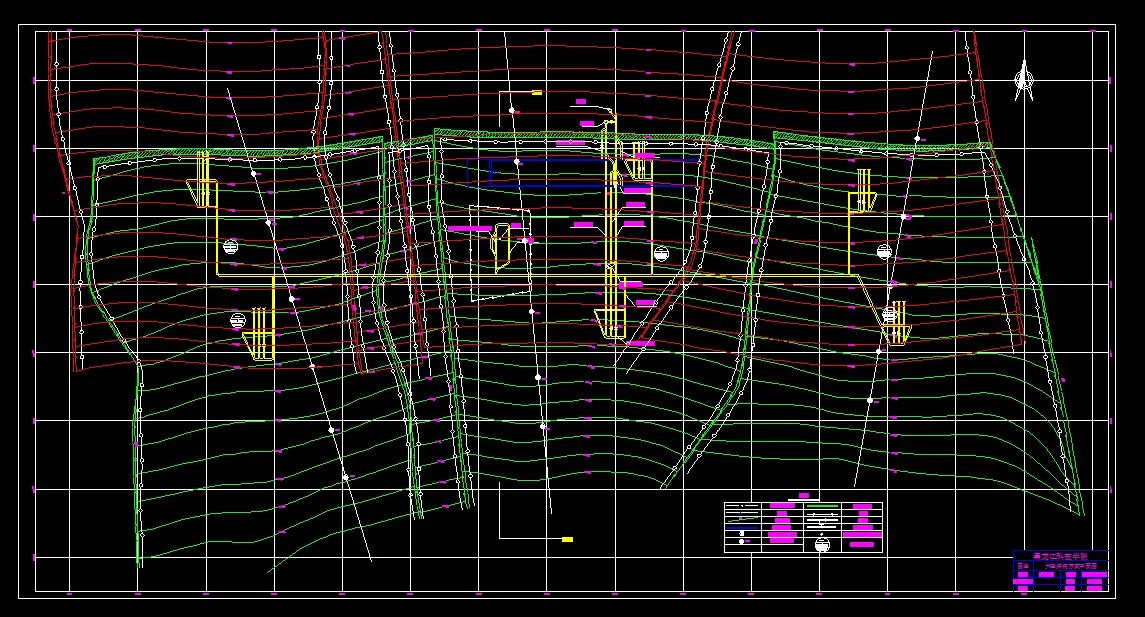
Task: Click the yellow tag at the bottom leader line
Action: pyautogui.click(x=567, y=540)
